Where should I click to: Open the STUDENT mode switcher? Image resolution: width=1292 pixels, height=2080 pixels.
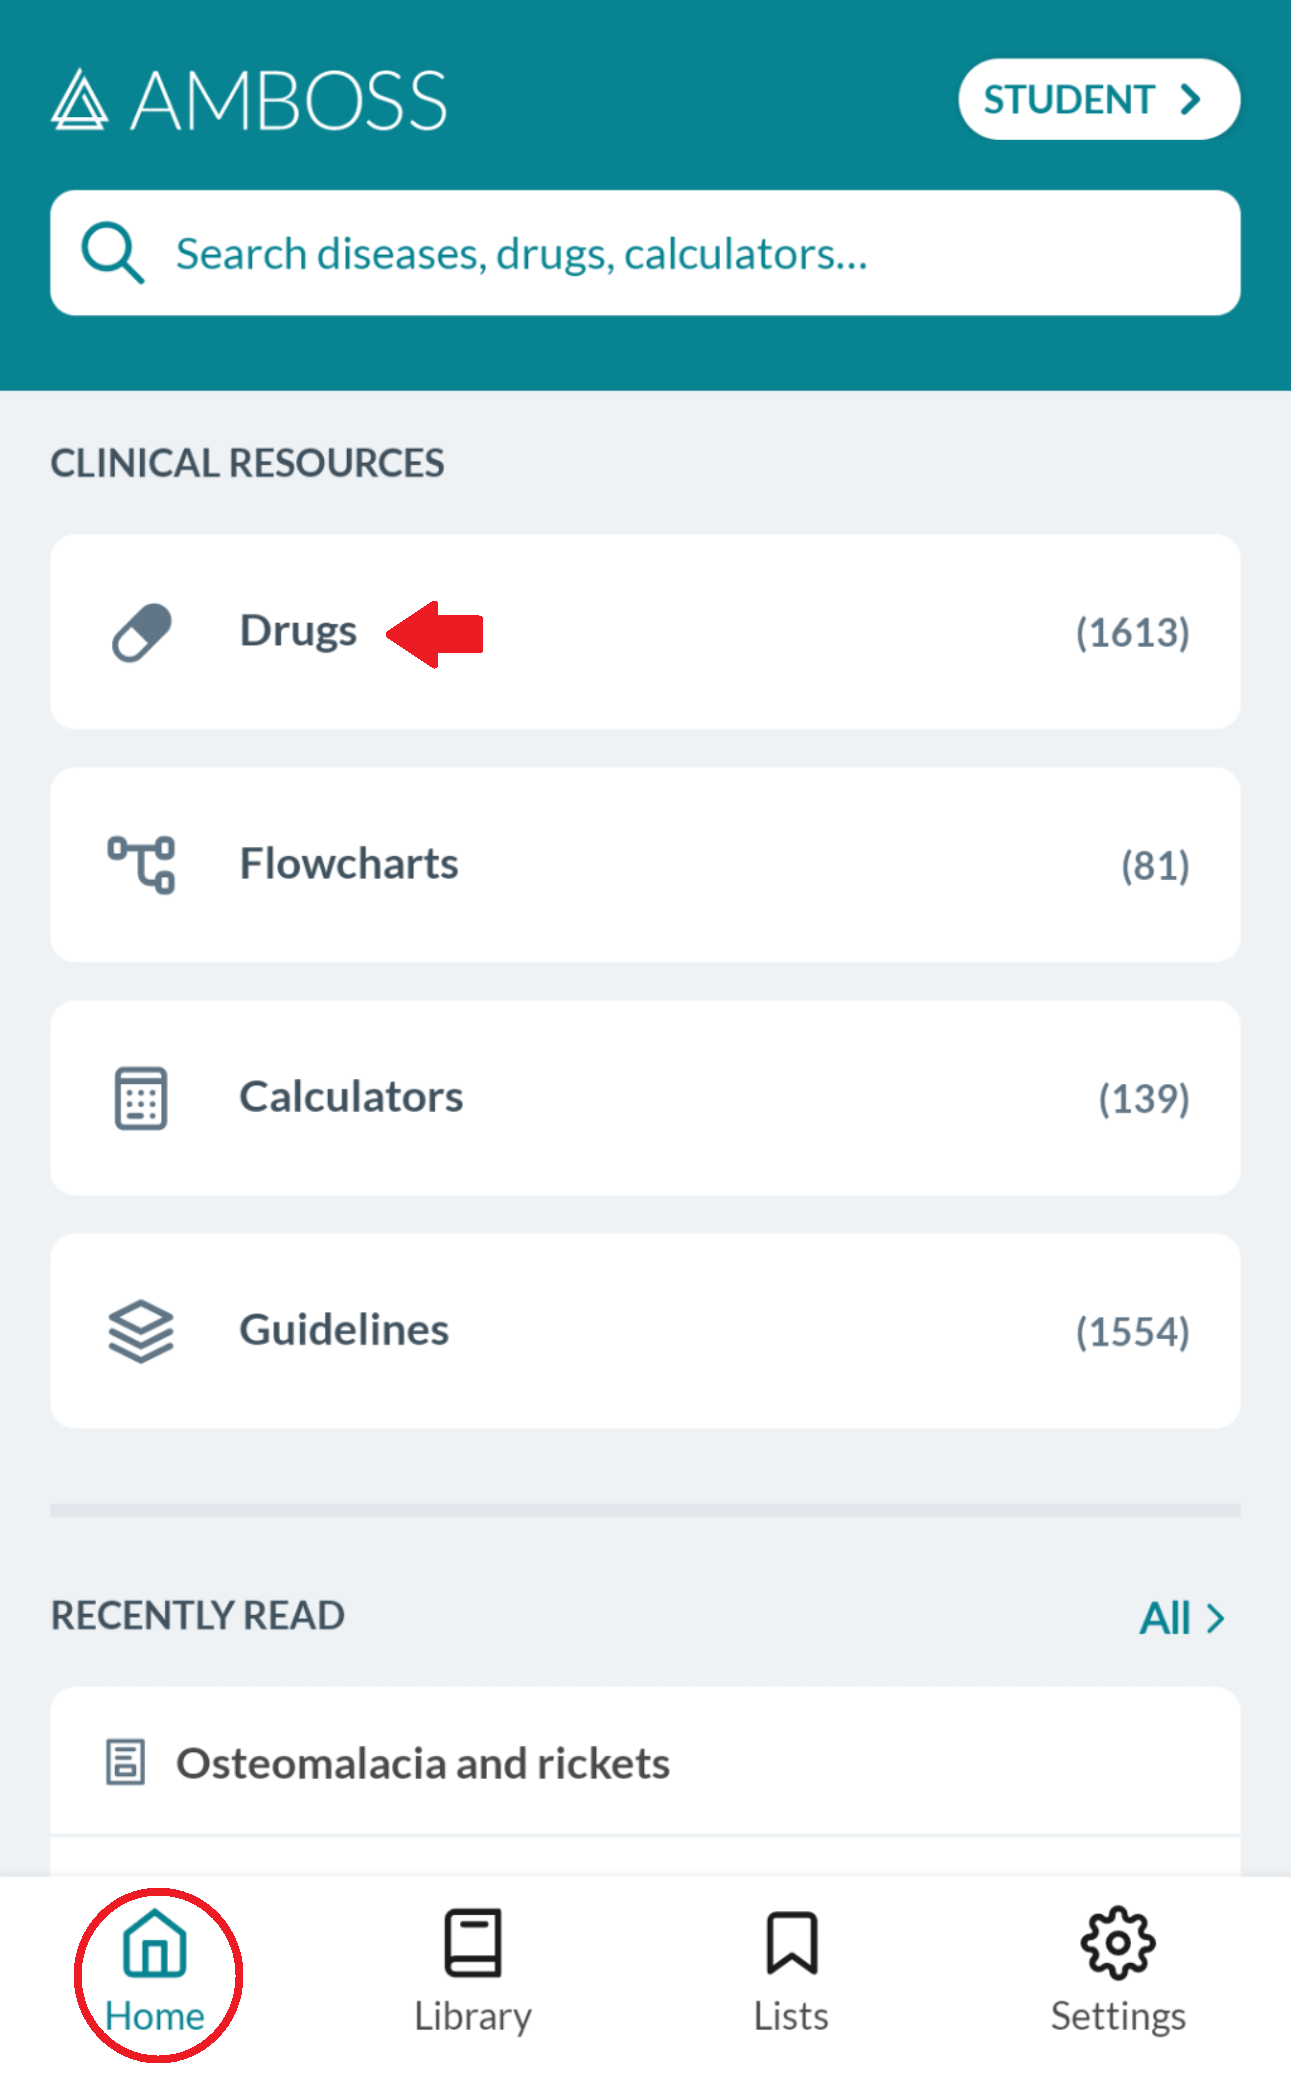pos(1099,99)
